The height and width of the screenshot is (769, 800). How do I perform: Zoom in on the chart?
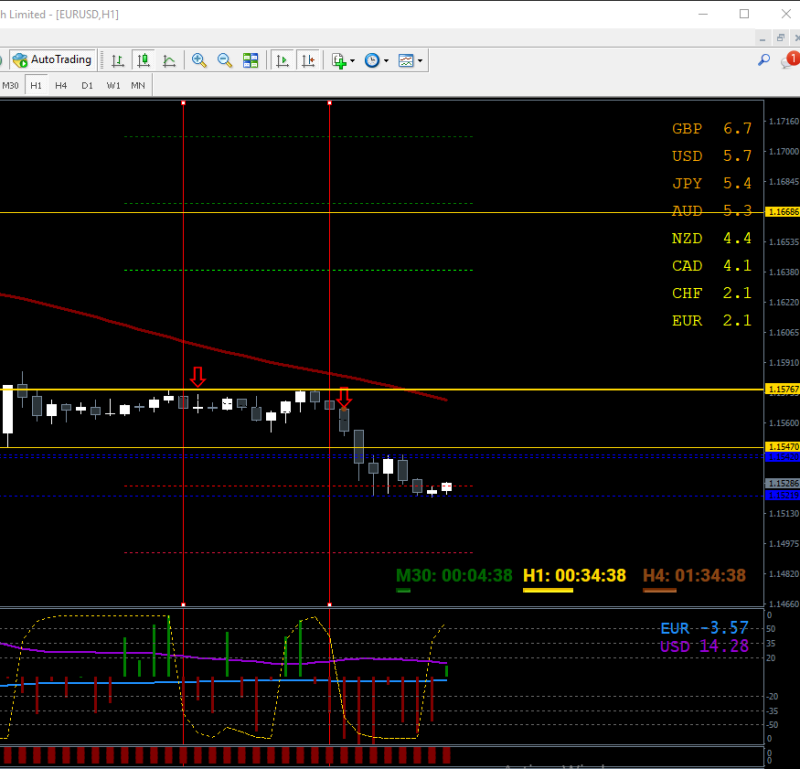coord(200,60)
